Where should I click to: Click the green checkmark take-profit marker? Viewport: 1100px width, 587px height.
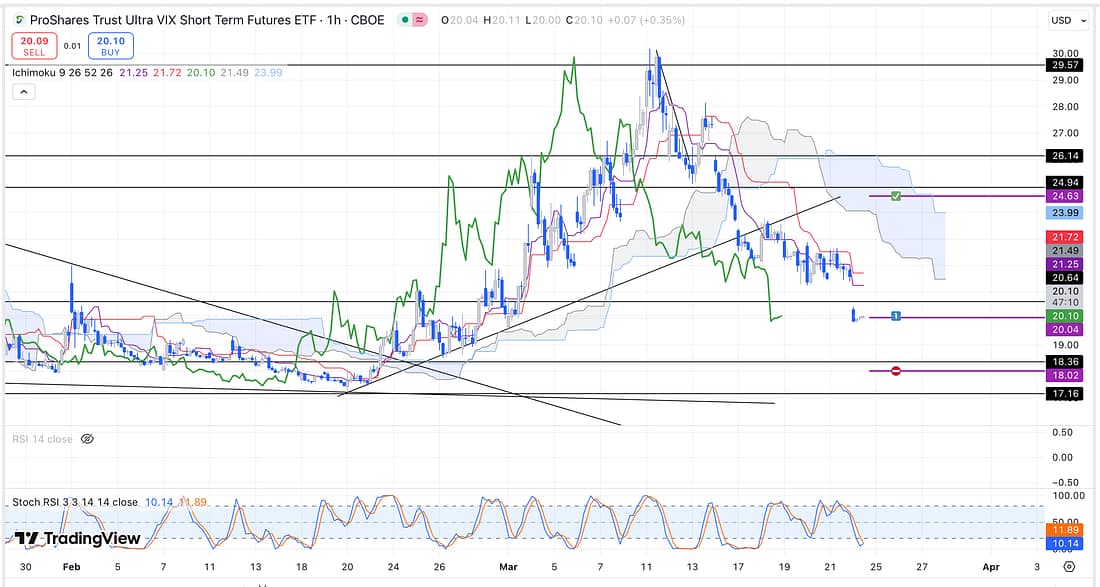pos(896,196)
